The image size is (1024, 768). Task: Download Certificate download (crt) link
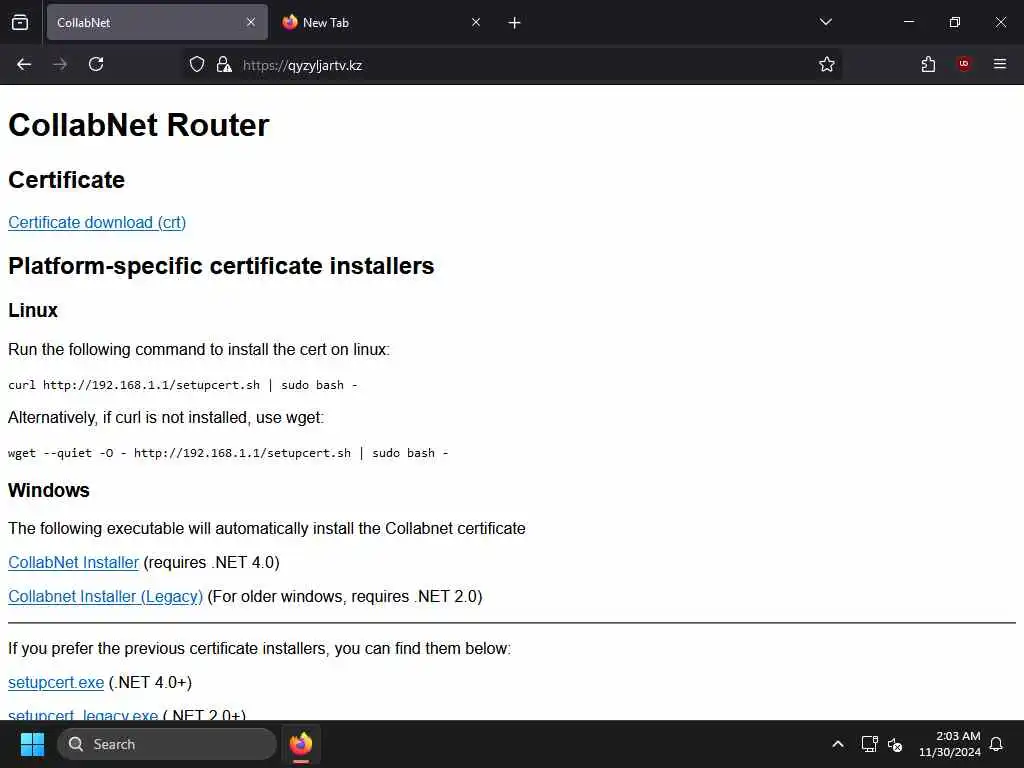pyautogui.click(x=97, y=223)
